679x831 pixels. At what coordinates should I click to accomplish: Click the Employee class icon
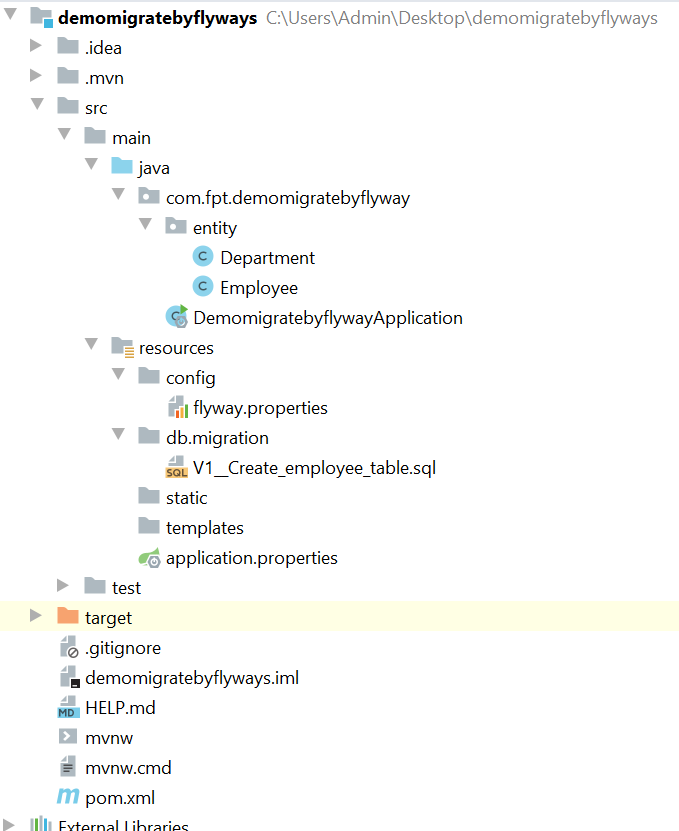tap(202, 287)
